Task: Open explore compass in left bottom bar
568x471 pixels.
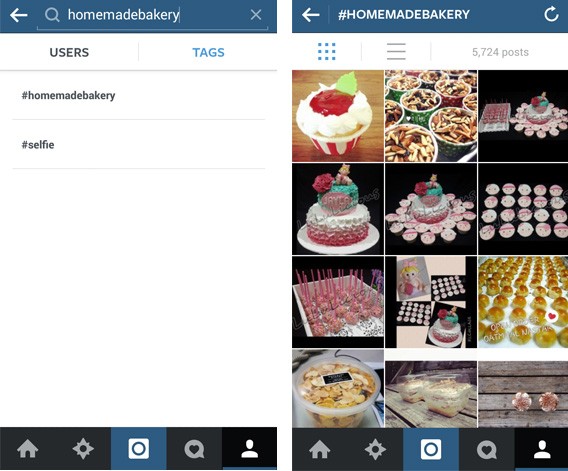Action: pos(83,449)
